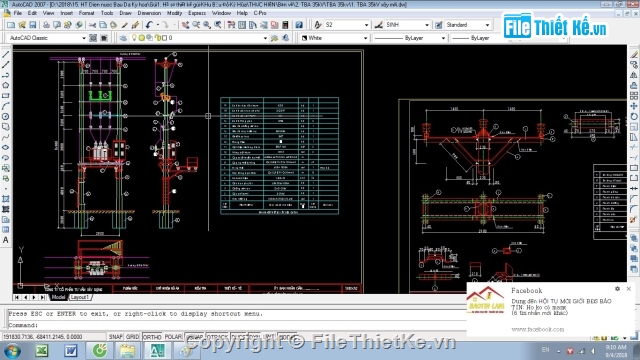This screenshot has height=360, width=640.
Task: Expand the Standard table style dropdown
Action: tap(487, 25)
